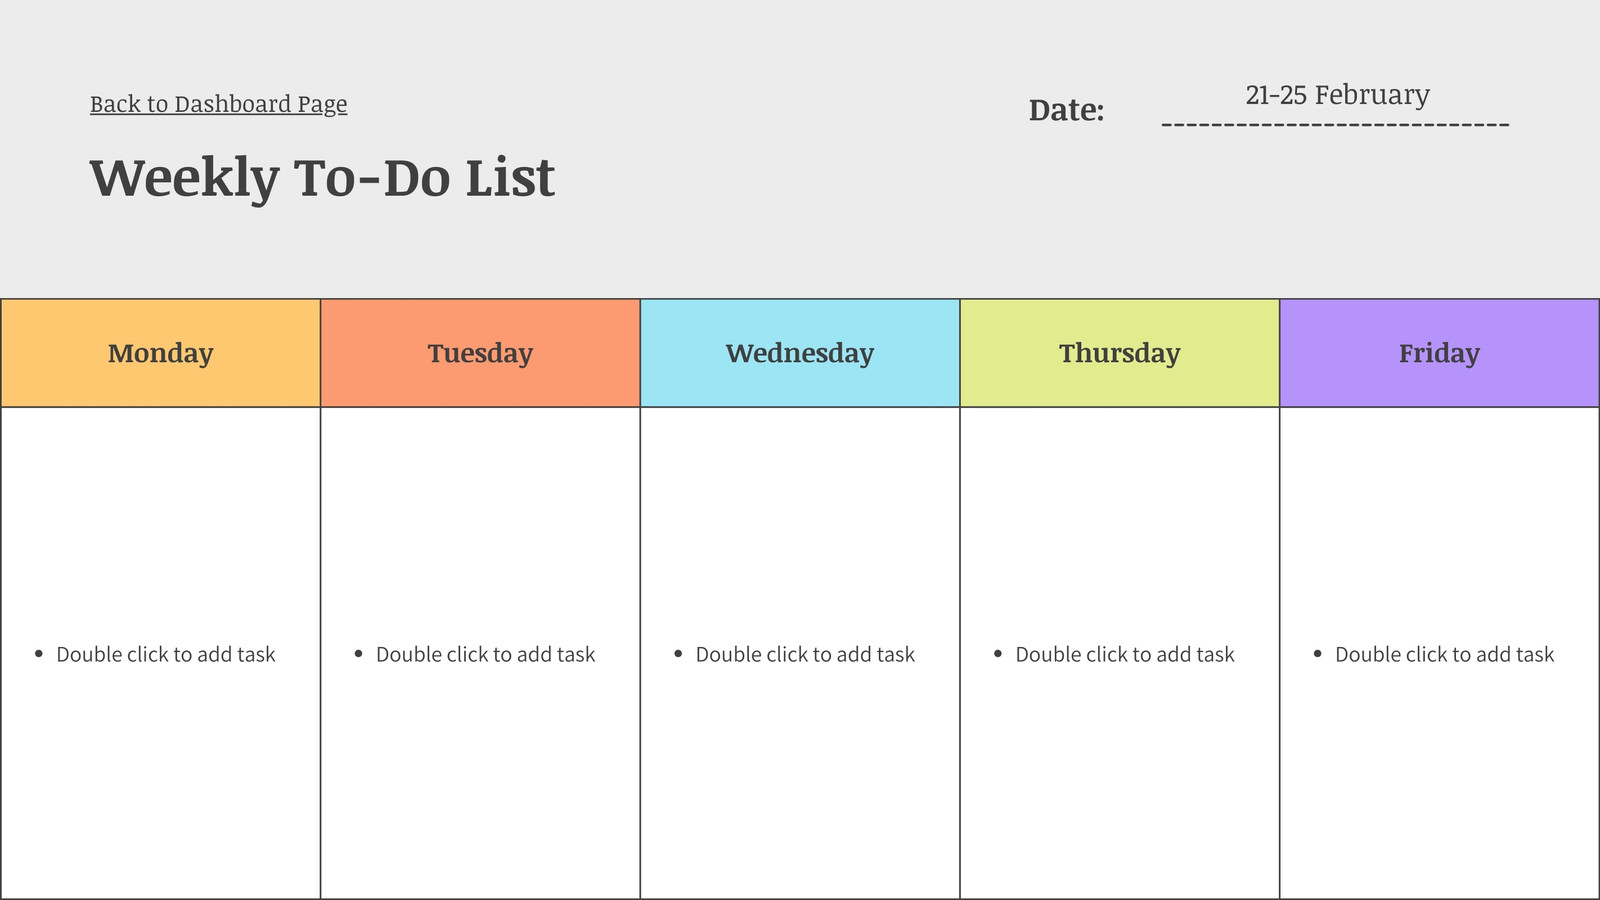Click the Thursday task placeholder text
This screenshot has width=1600, height=900.
[1125, 654]
